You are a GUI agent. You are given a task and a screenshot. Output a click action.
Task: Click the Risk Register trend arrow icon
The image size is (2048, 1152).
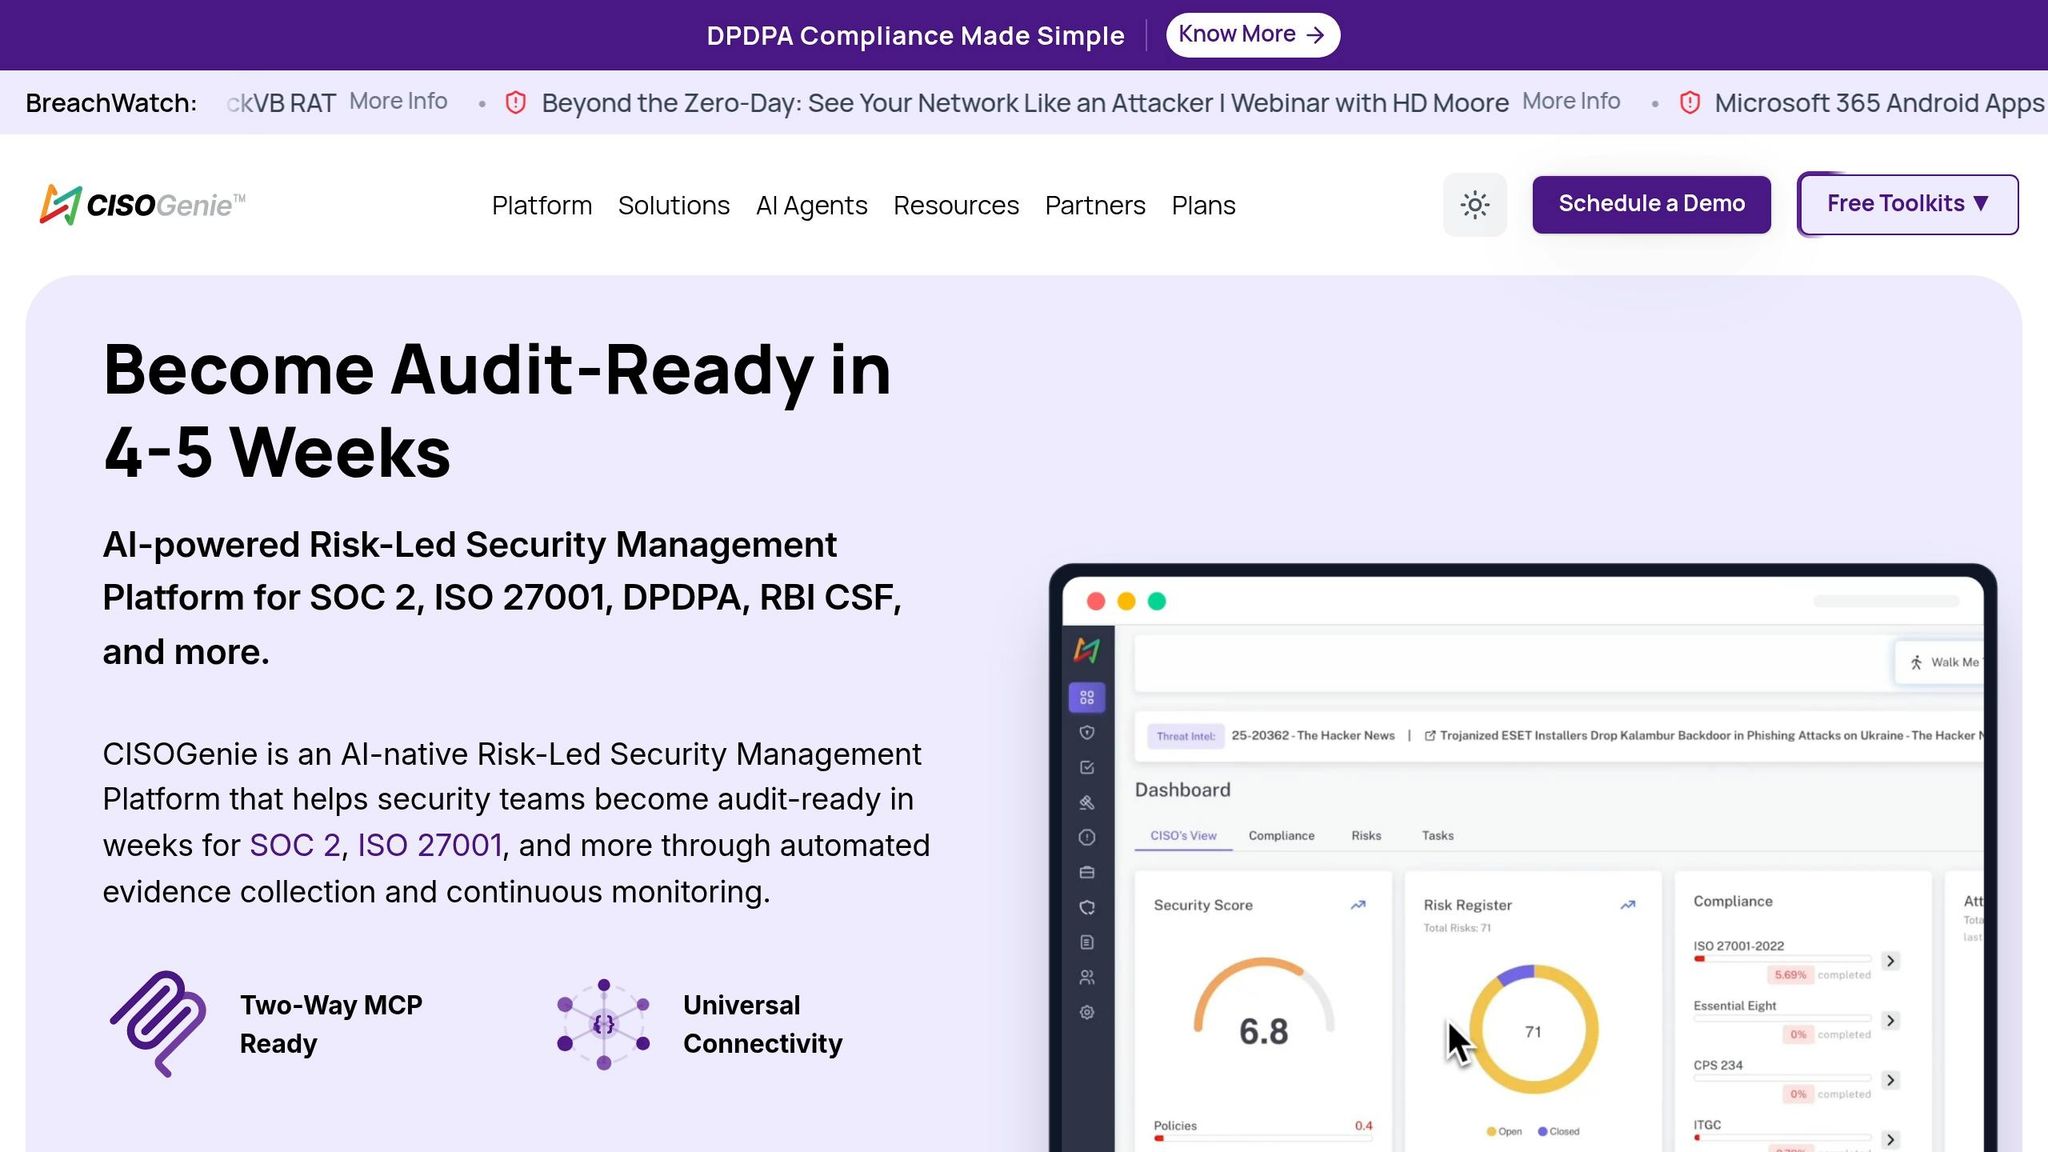coord(1628,905)
